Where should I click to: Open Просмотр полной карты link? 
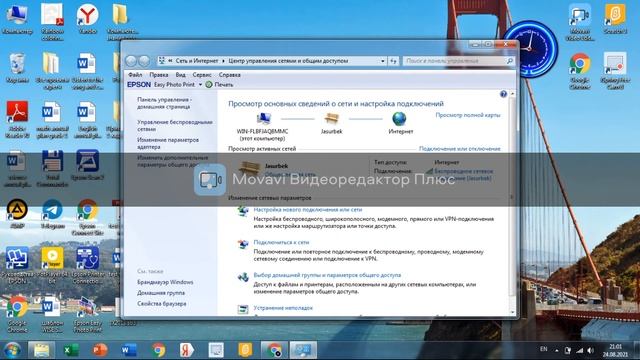pyautogui.click(x=468, y=115)
